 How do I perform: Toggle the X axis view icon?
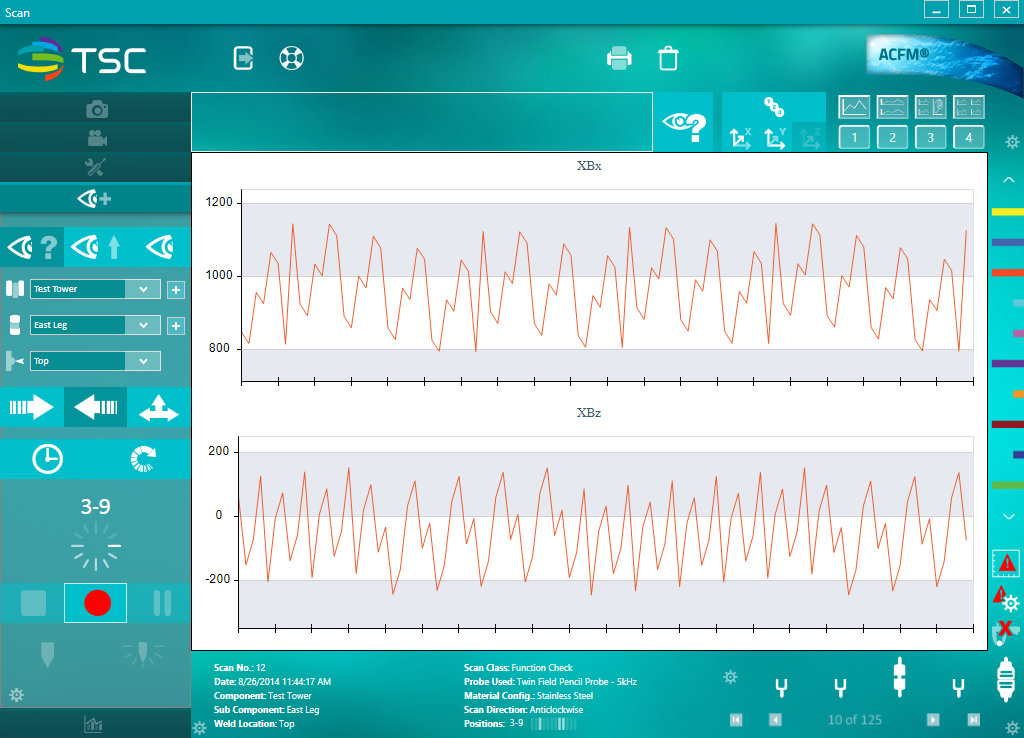coord(741,138)
